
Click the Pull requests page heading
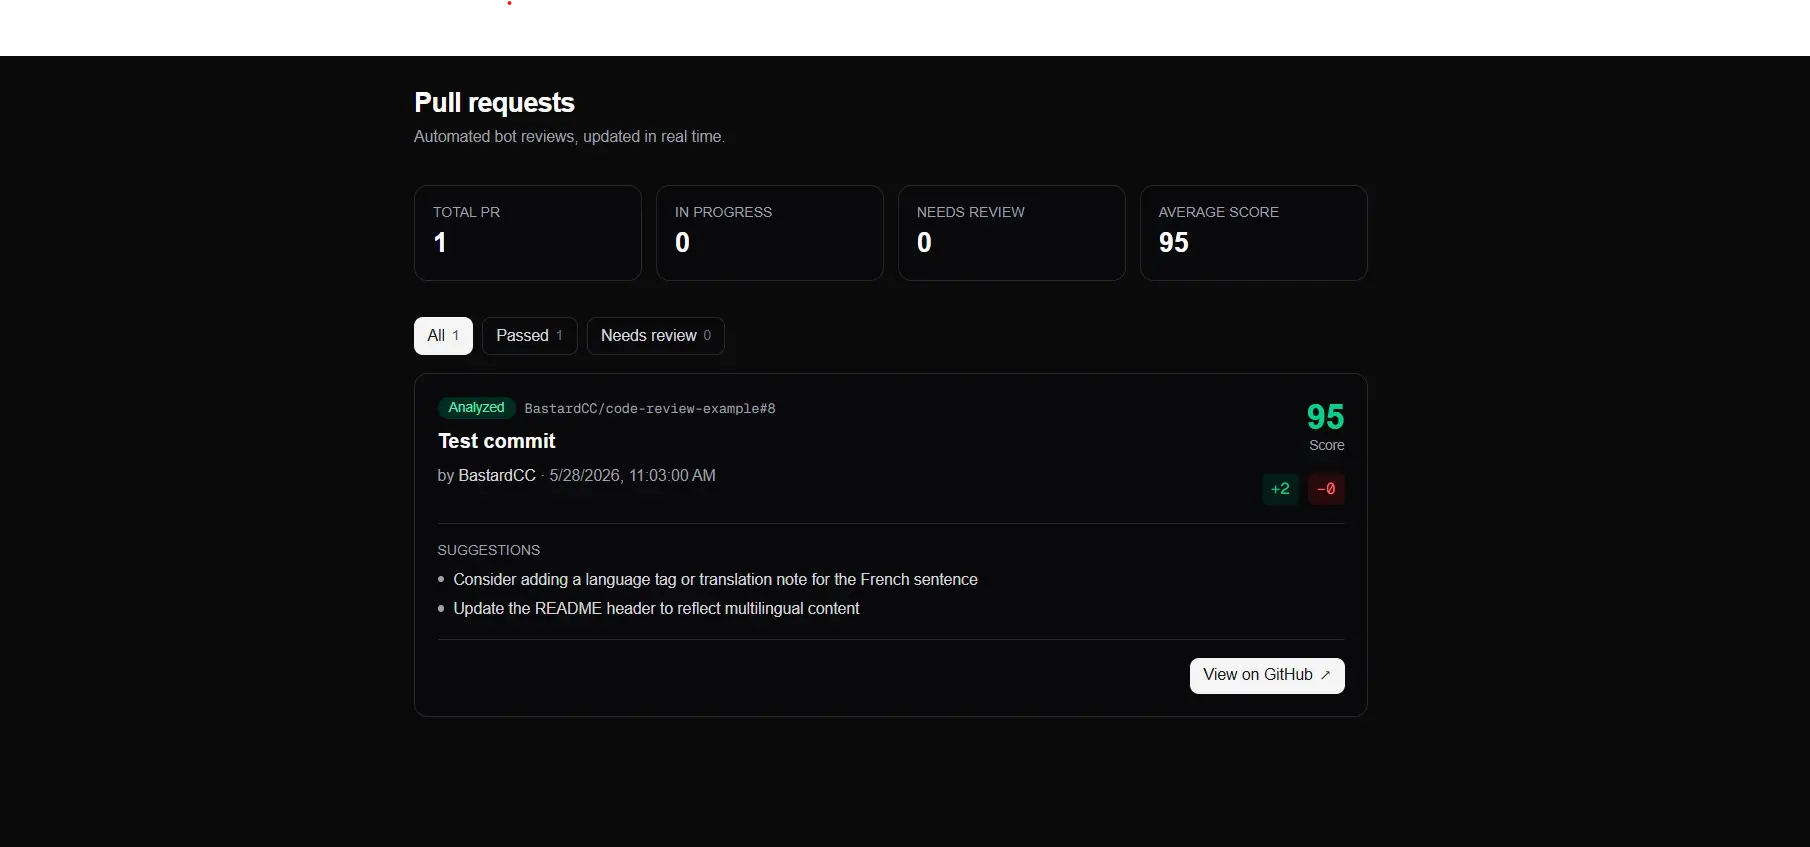coord(494,103)
